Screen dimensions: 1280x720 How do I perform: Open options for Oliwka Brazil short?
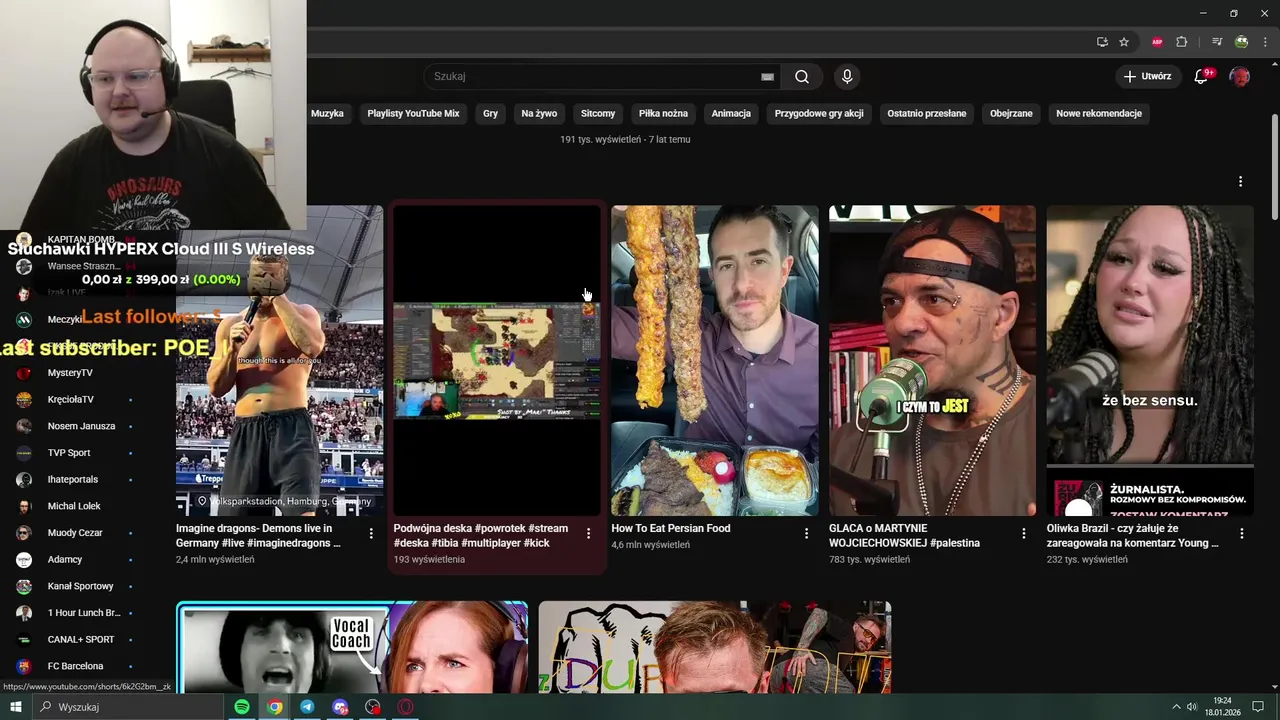point(1241,534)
